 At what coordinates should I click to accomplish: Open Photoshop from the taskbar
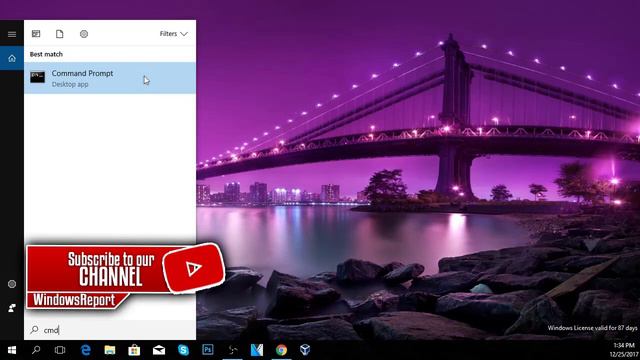(208, 350)
